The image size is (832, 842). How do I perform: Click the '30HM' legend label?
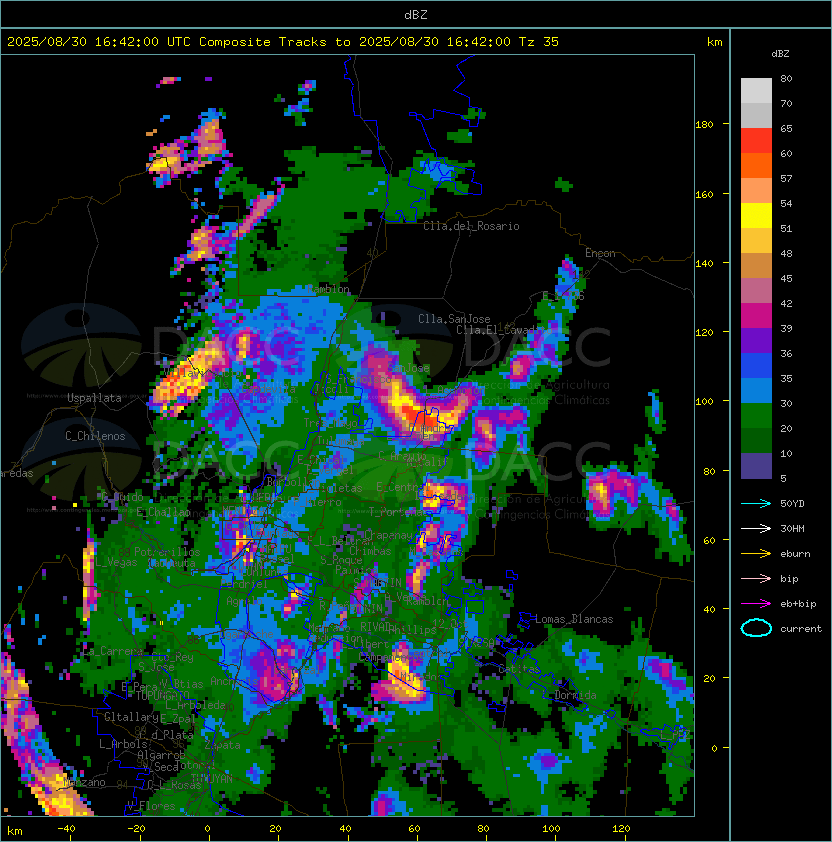(792, 528)
